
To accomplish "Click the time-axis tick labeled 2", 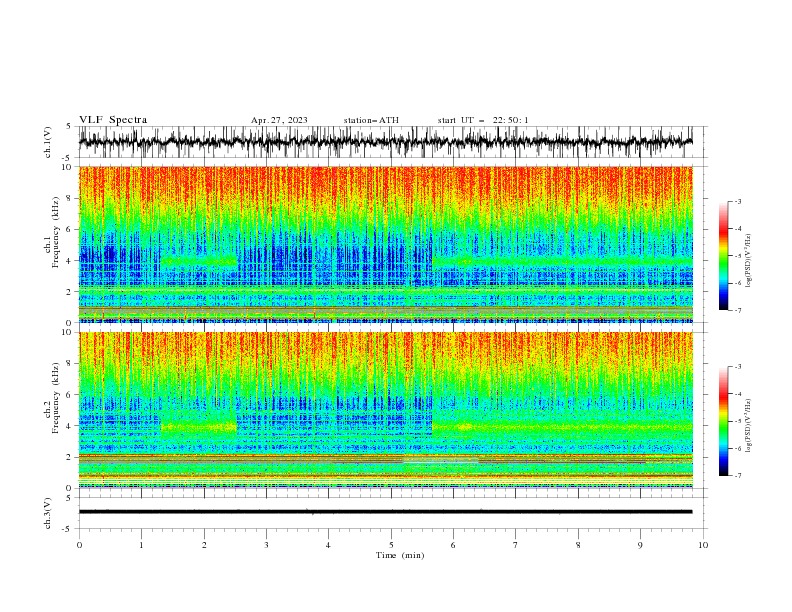I will (204, 545).
